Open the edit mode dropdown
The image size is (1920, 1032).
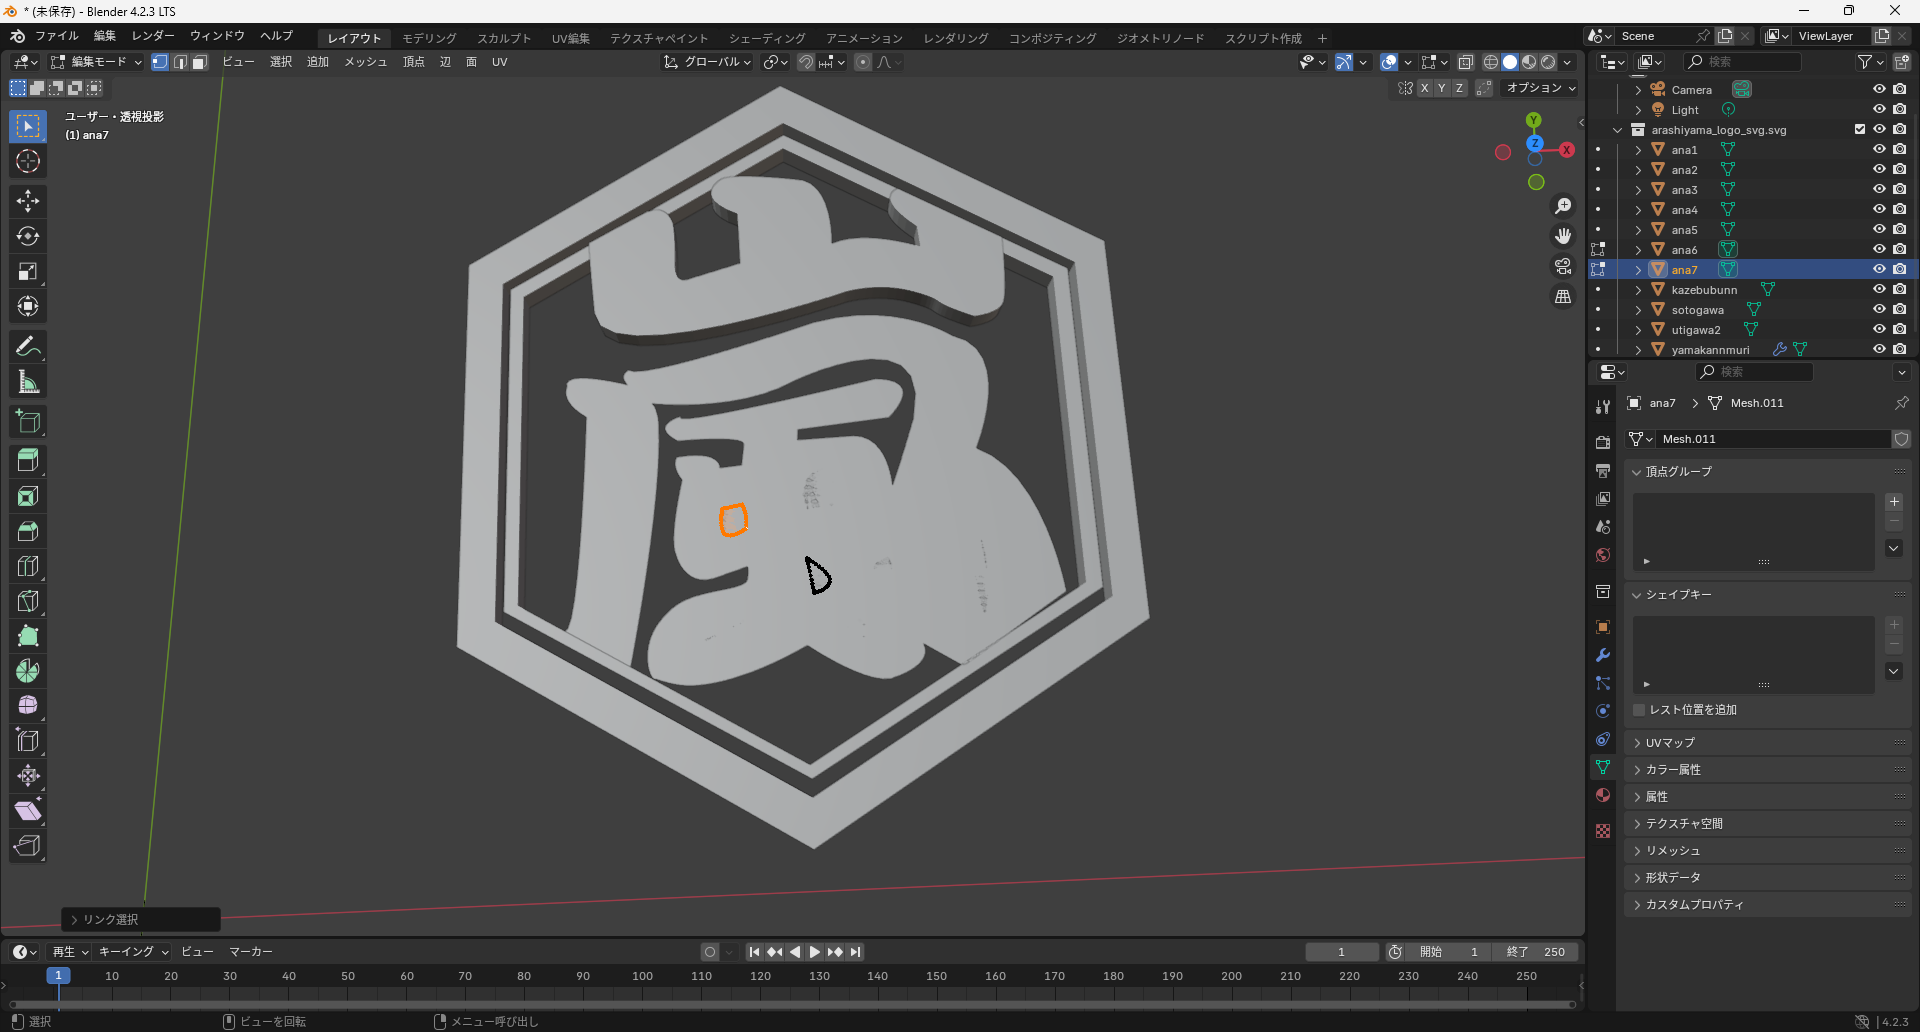(x=97, y=62)
